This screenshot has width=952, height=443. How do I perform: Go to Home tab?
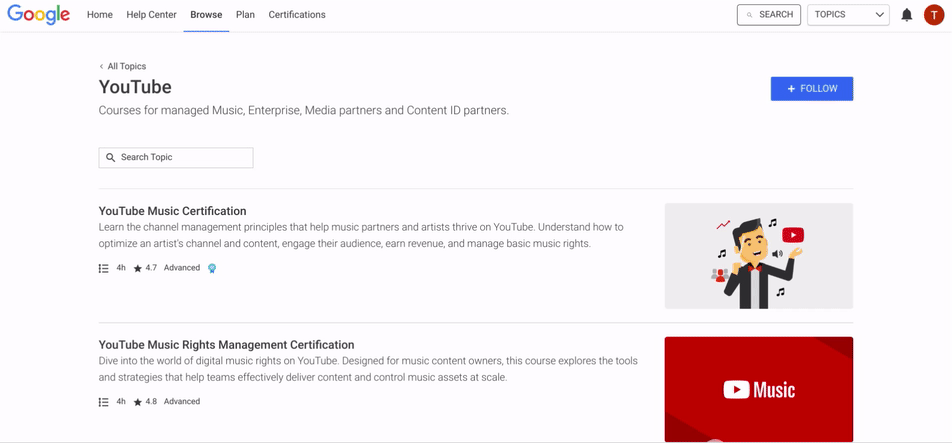pos(100,15)
